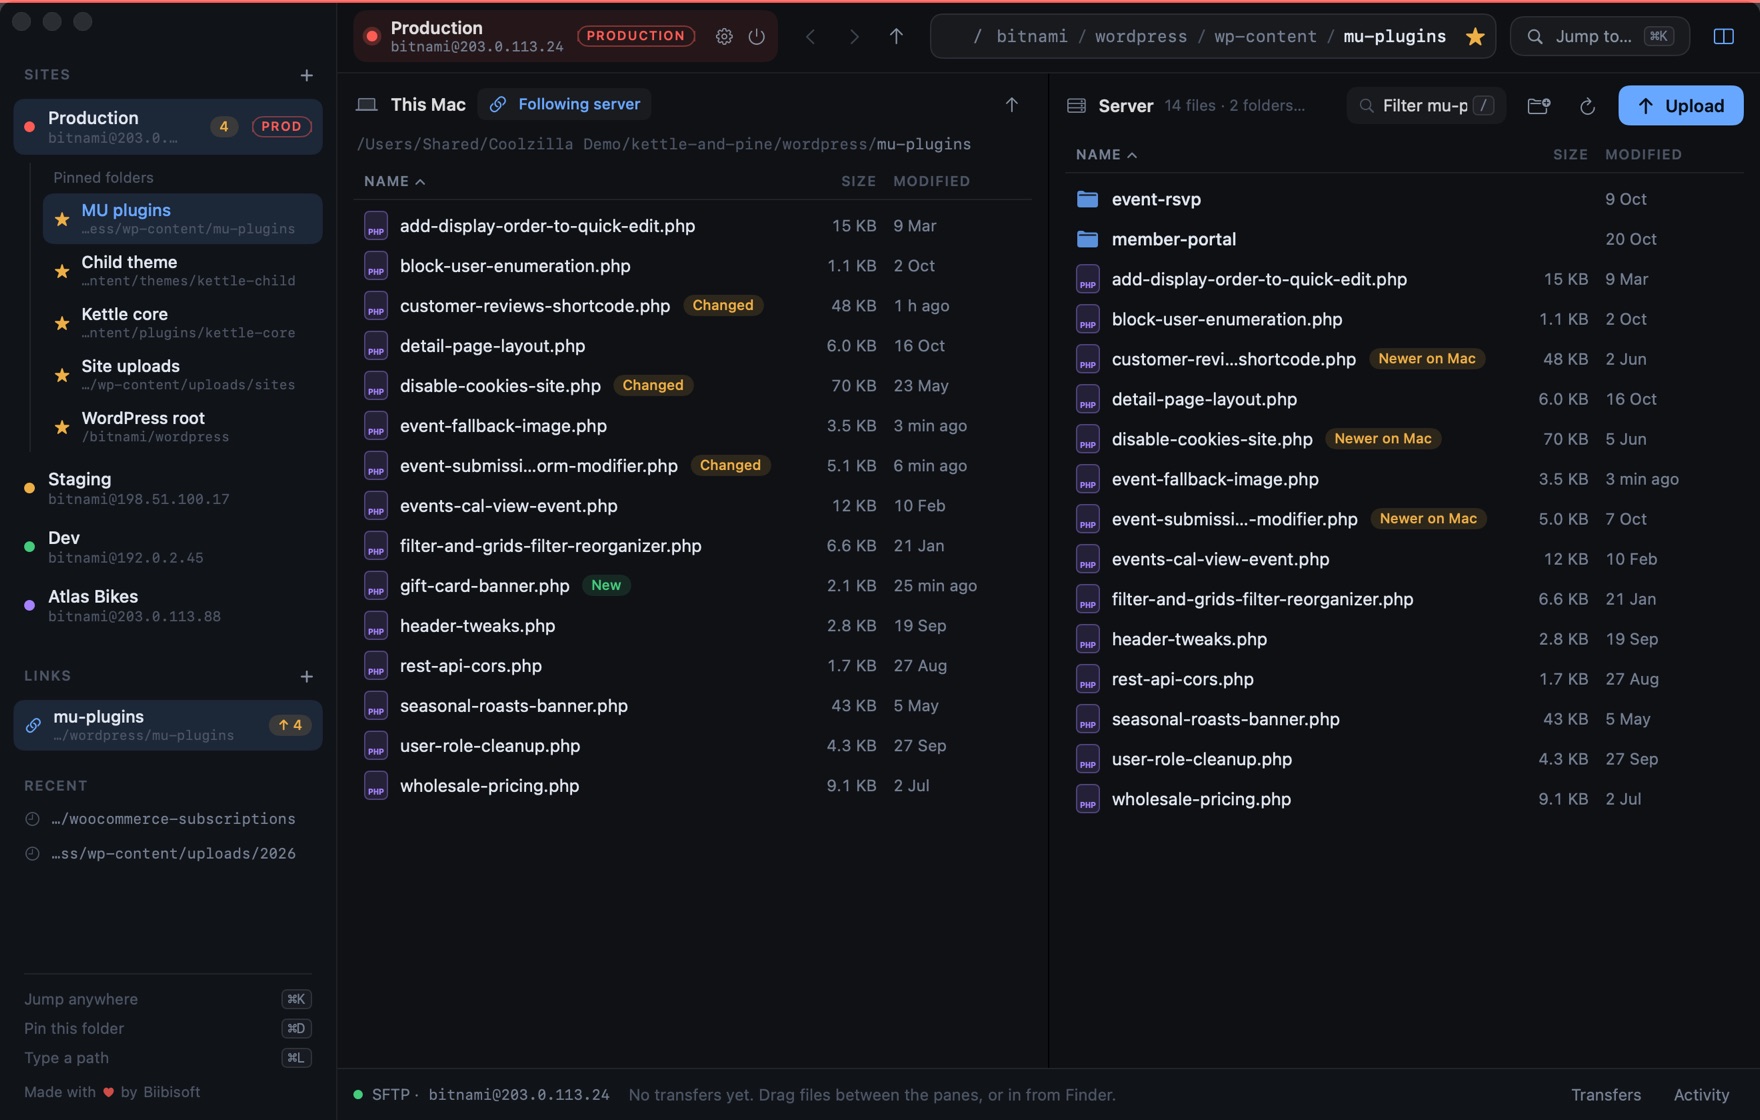Select local wholesale-pricing.php file
1760x1120 pixels.
click(x=693, y=786)
